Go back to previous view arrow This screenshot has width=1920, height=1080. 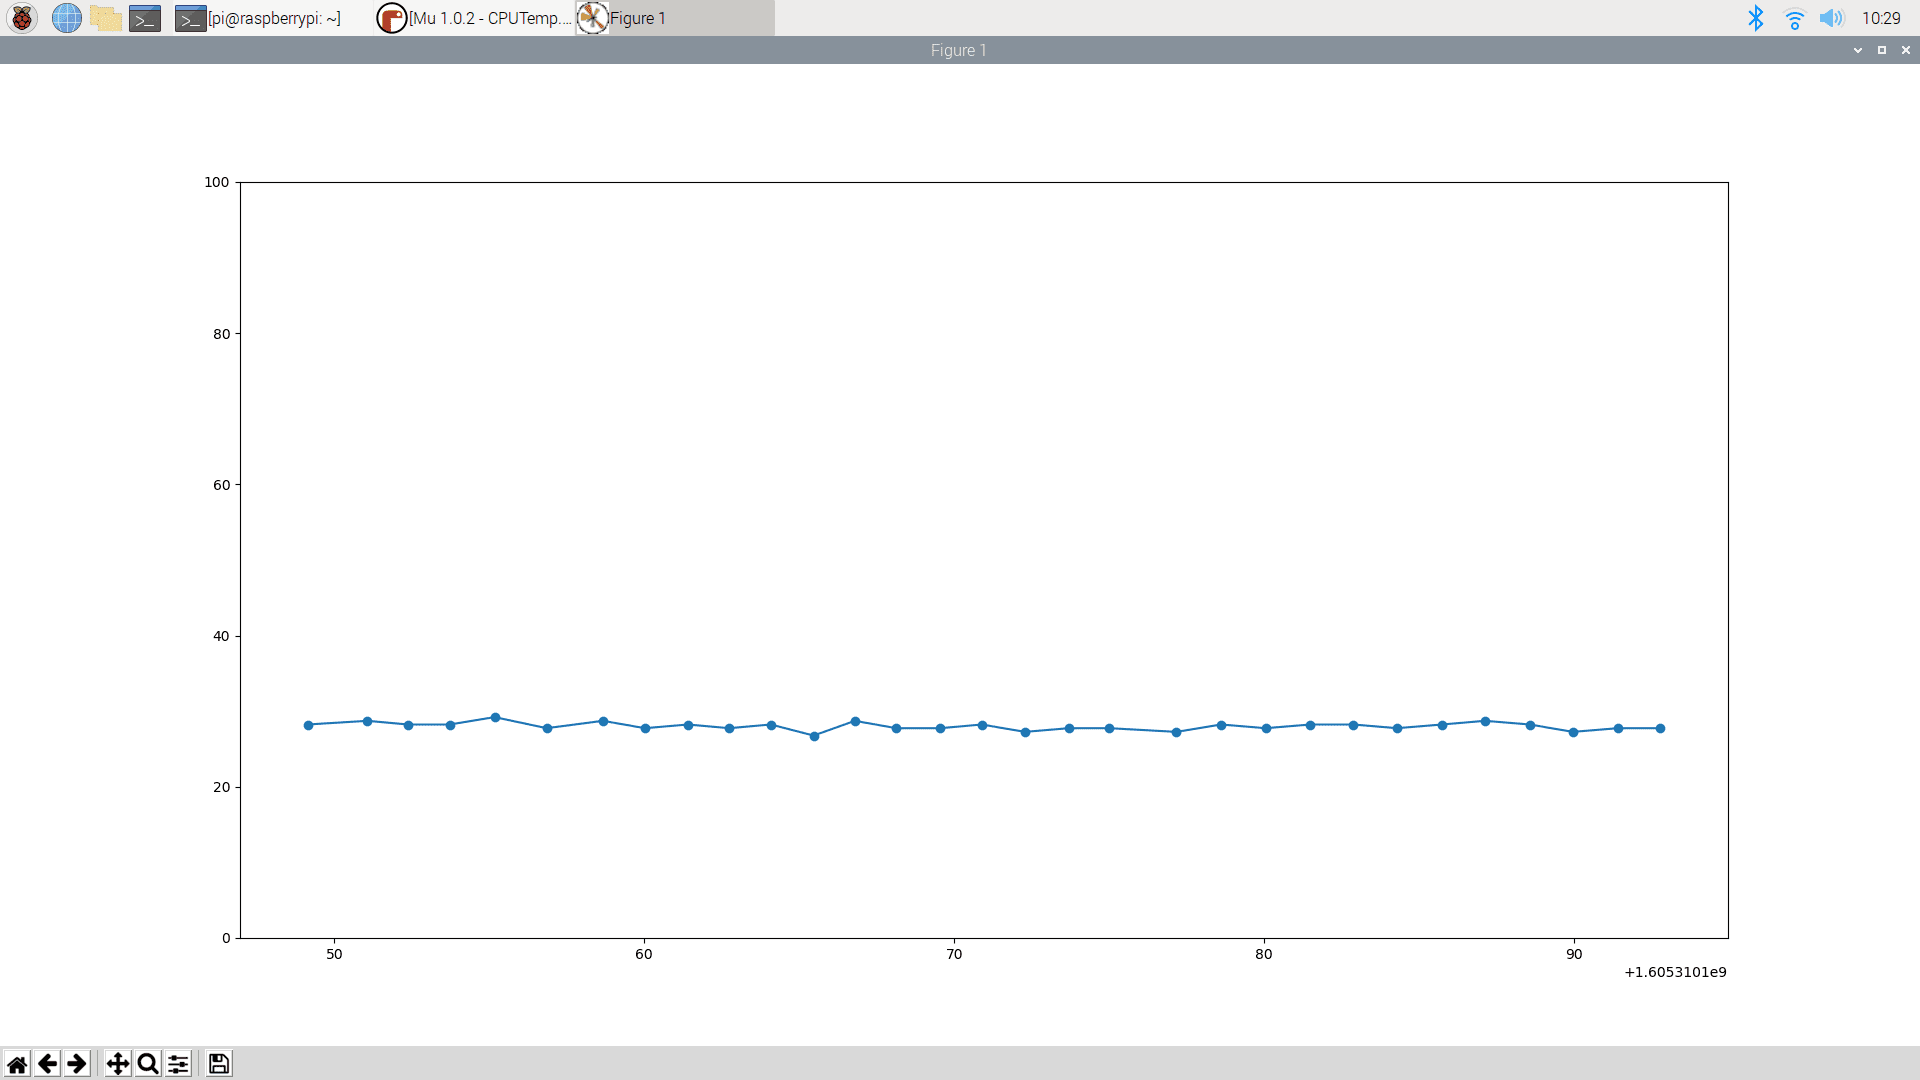point(47,1063)
